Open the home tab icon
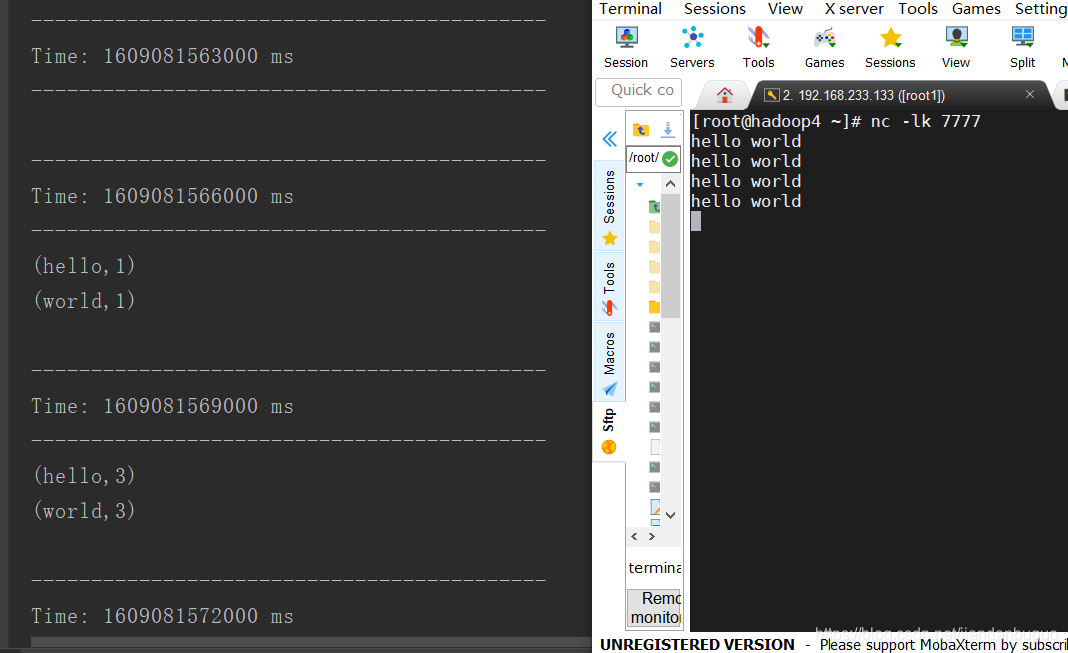 click(x=725, y=95)
